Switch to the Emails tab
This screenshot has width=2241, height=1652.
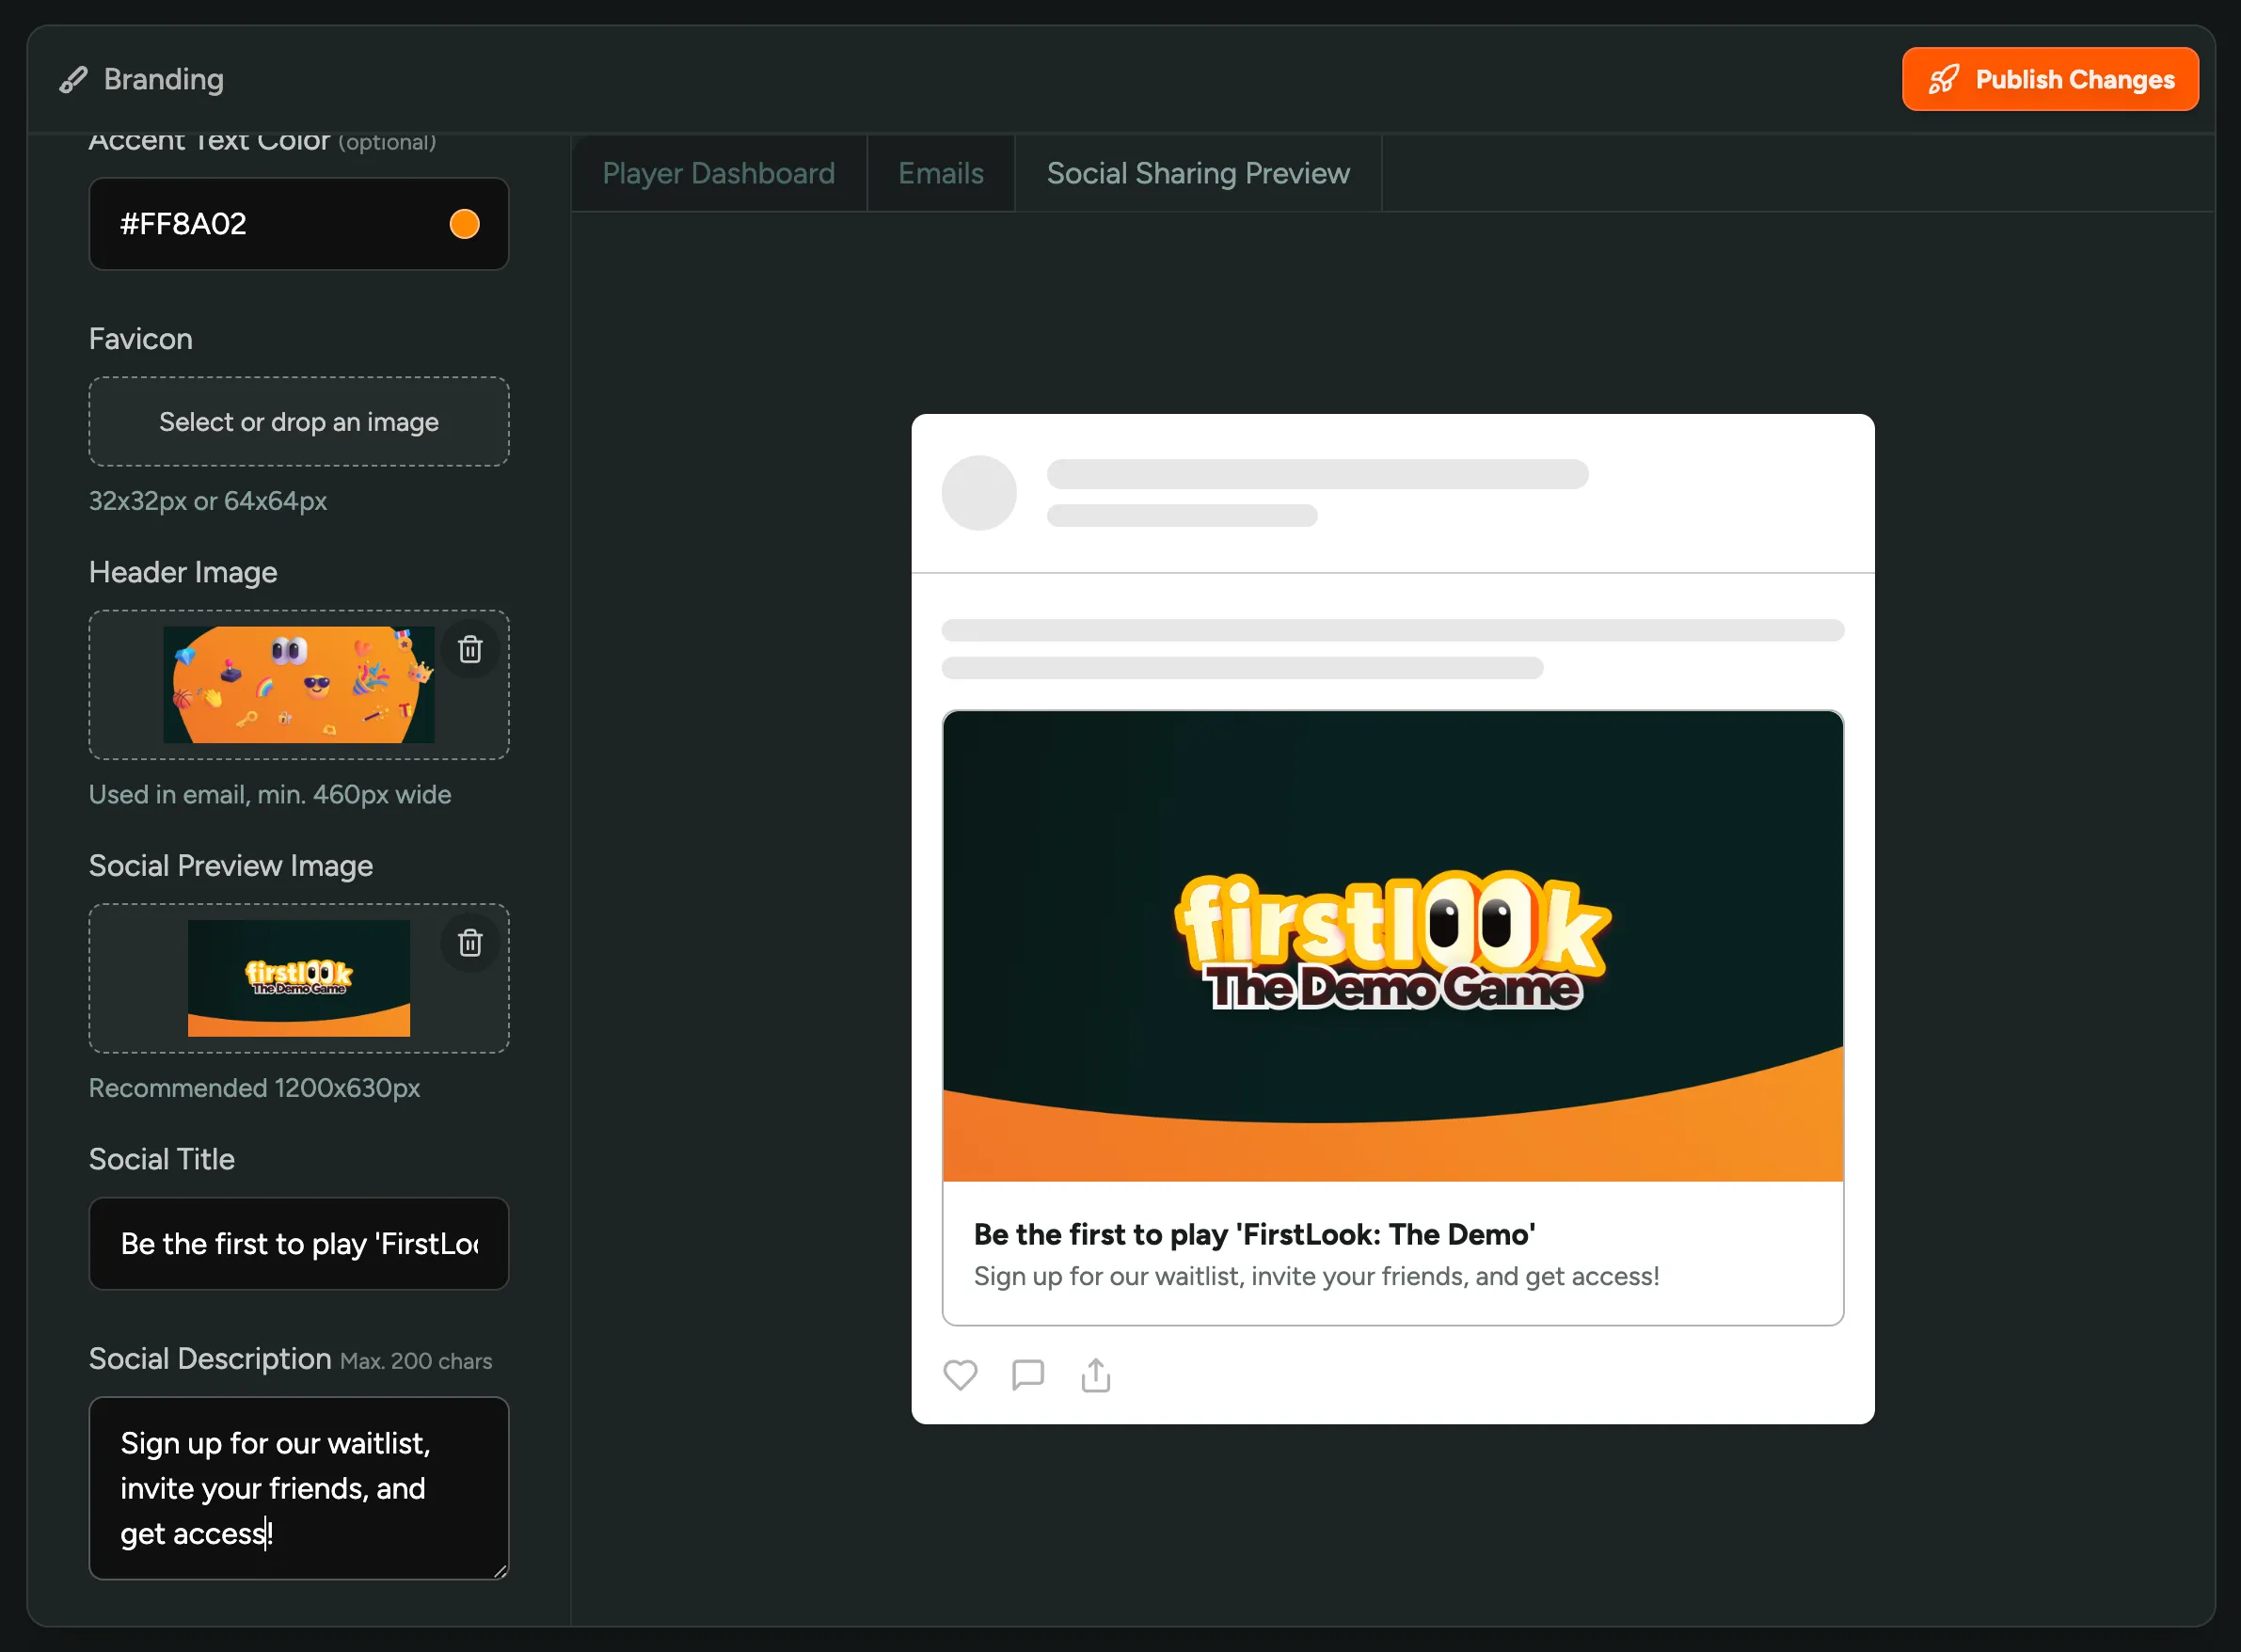940,172
